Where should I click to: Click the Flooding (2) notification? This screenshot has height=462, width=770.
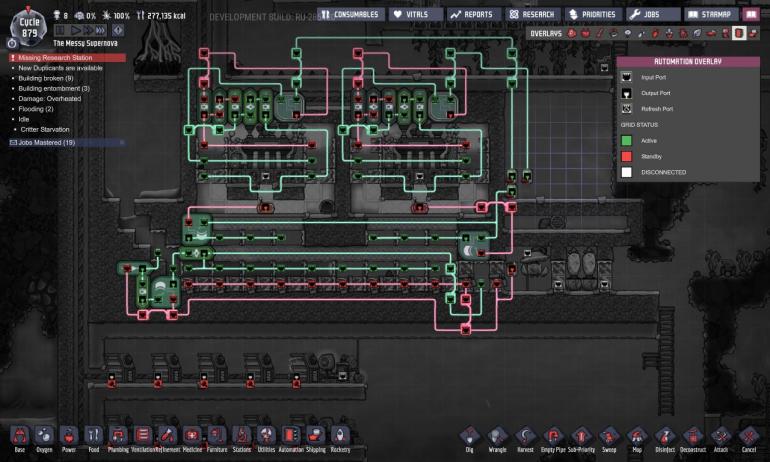point(36,109)
